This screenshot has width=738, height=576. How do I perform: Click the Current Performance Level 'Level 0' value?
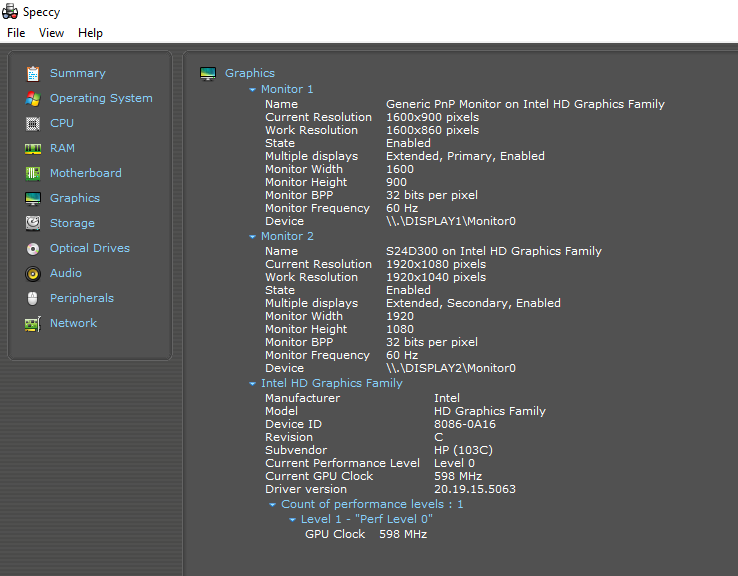(454, 463)
